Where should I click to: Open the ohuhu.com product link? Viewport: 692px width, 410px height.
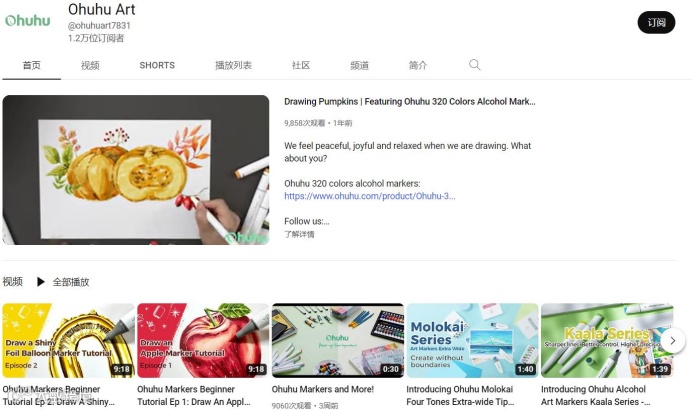point(369,196)
